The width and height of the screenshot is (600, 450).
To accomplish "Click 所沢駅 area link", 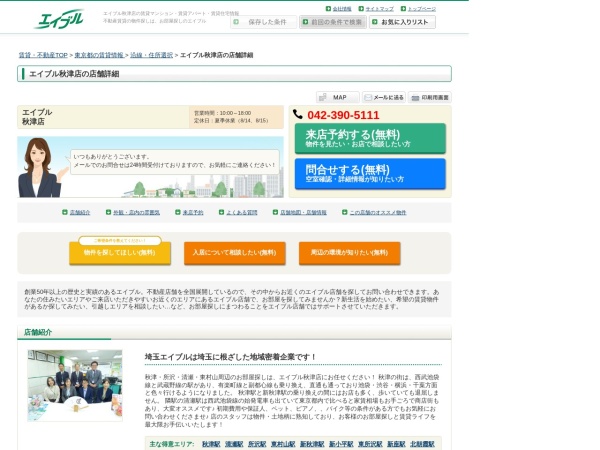I will 257,444.
